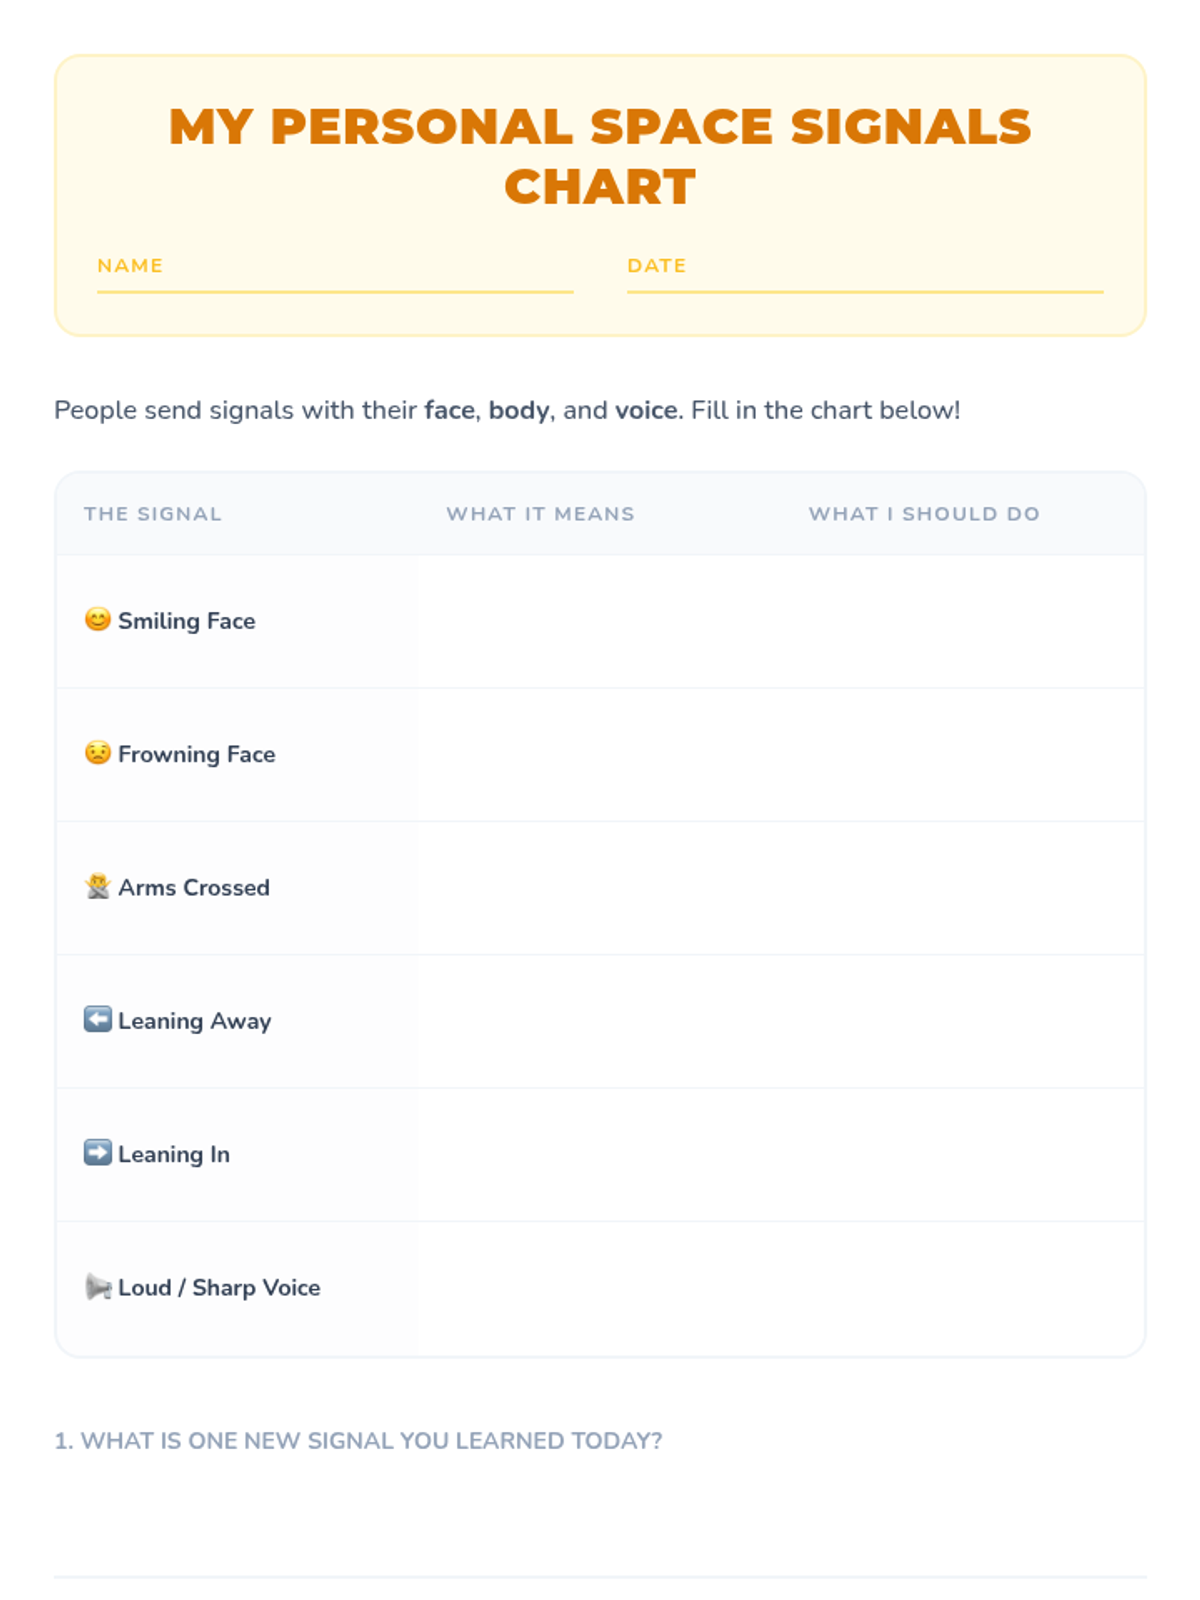
Task: Click the 'Loud / Sharp Voice' label
Action: tap(219, 1288)
